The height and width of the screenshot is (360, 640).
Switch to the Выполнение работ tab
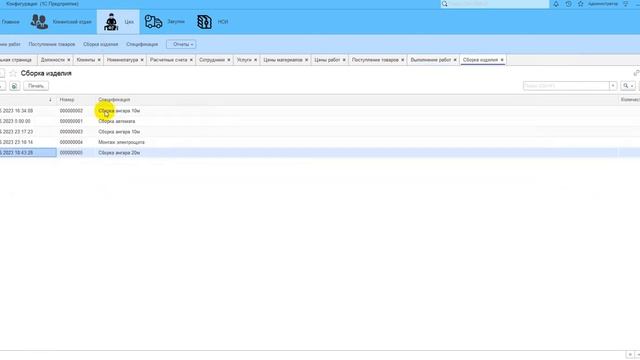click(x=431, y=60)
